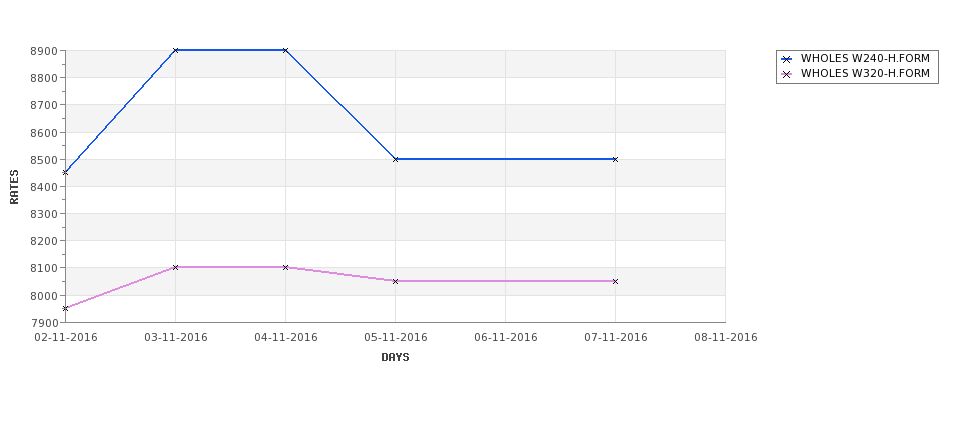
Task: Select WHOLES W320-H.FORM legend entry
Action: [856, 74]
